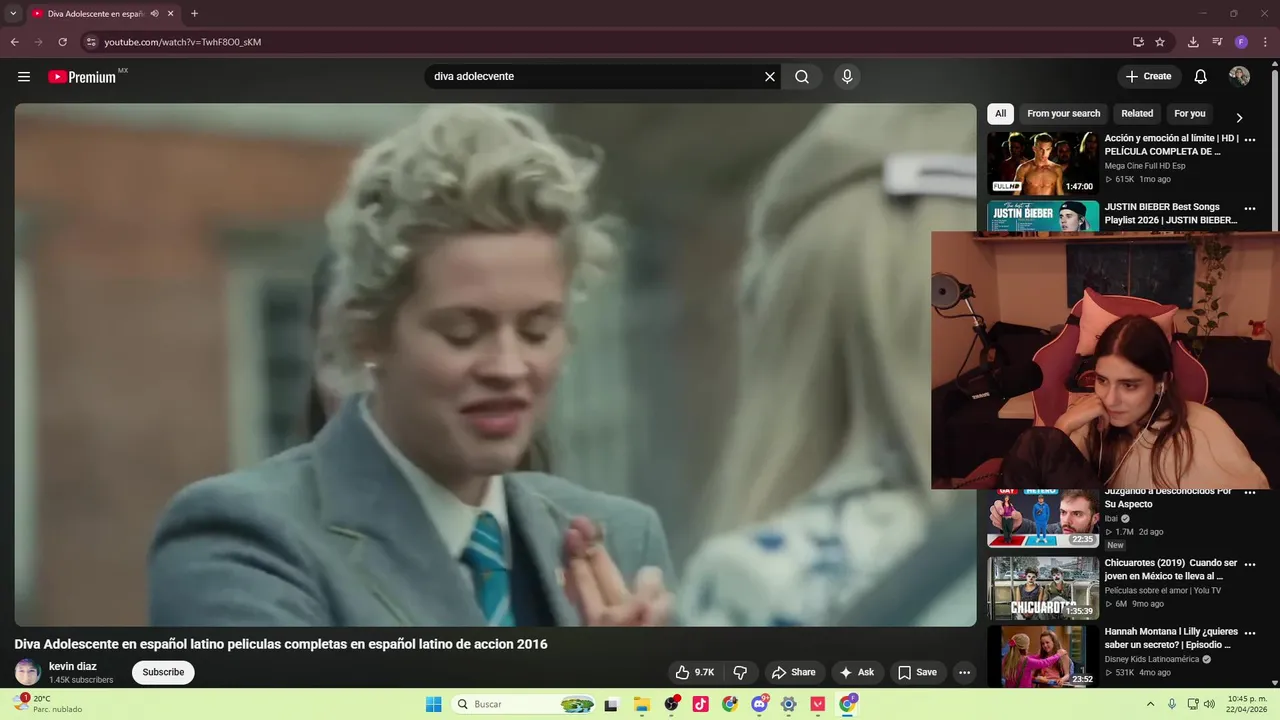
Task: Open the weather widget 20°C
Action: [48, 704]
